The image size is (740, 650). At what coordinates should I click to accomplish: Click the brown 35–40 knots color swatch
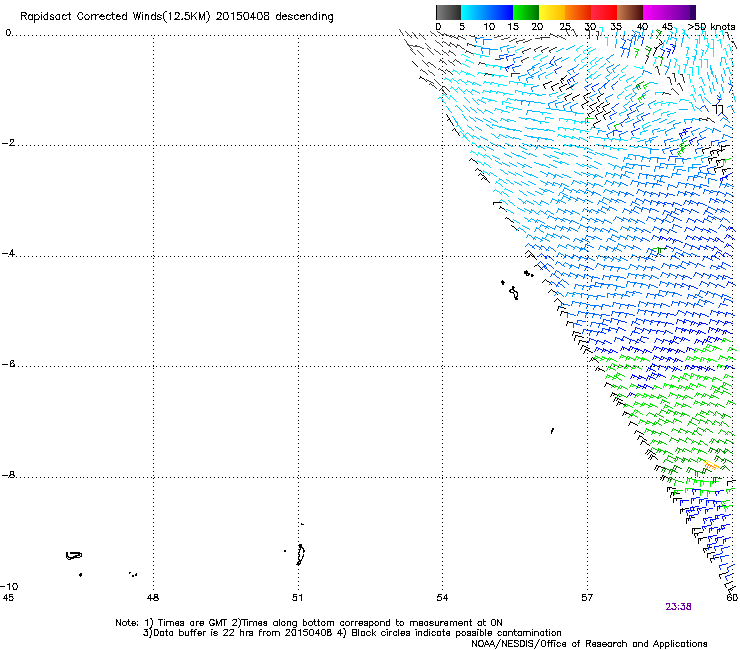[x=630, y=12]
